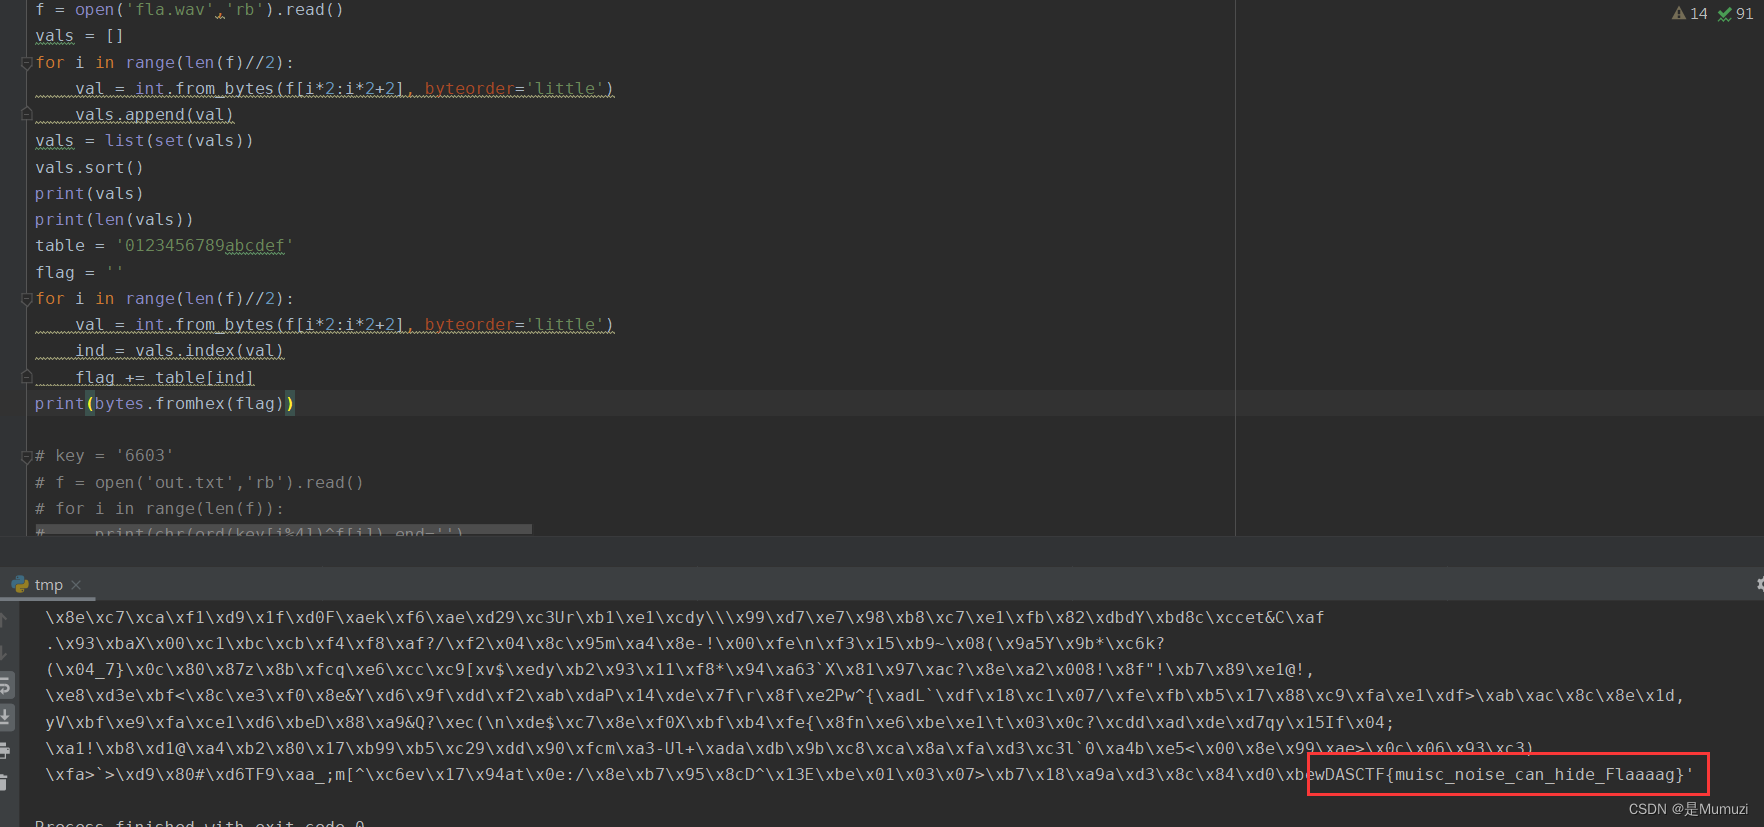Click the print(vals) line
1764x827 pixels.
pyautogui.click(x=89, y=193)
